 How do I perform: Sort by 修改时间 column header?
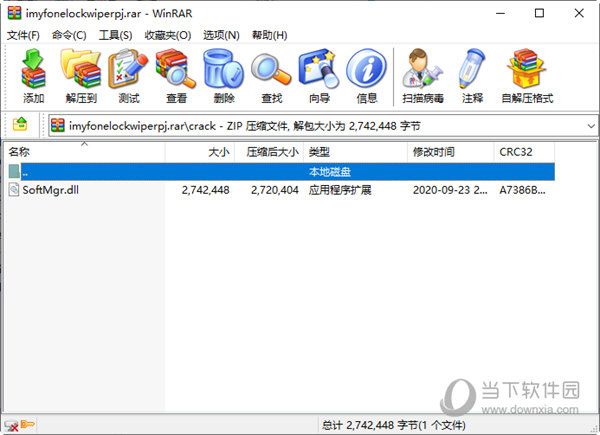451,152
